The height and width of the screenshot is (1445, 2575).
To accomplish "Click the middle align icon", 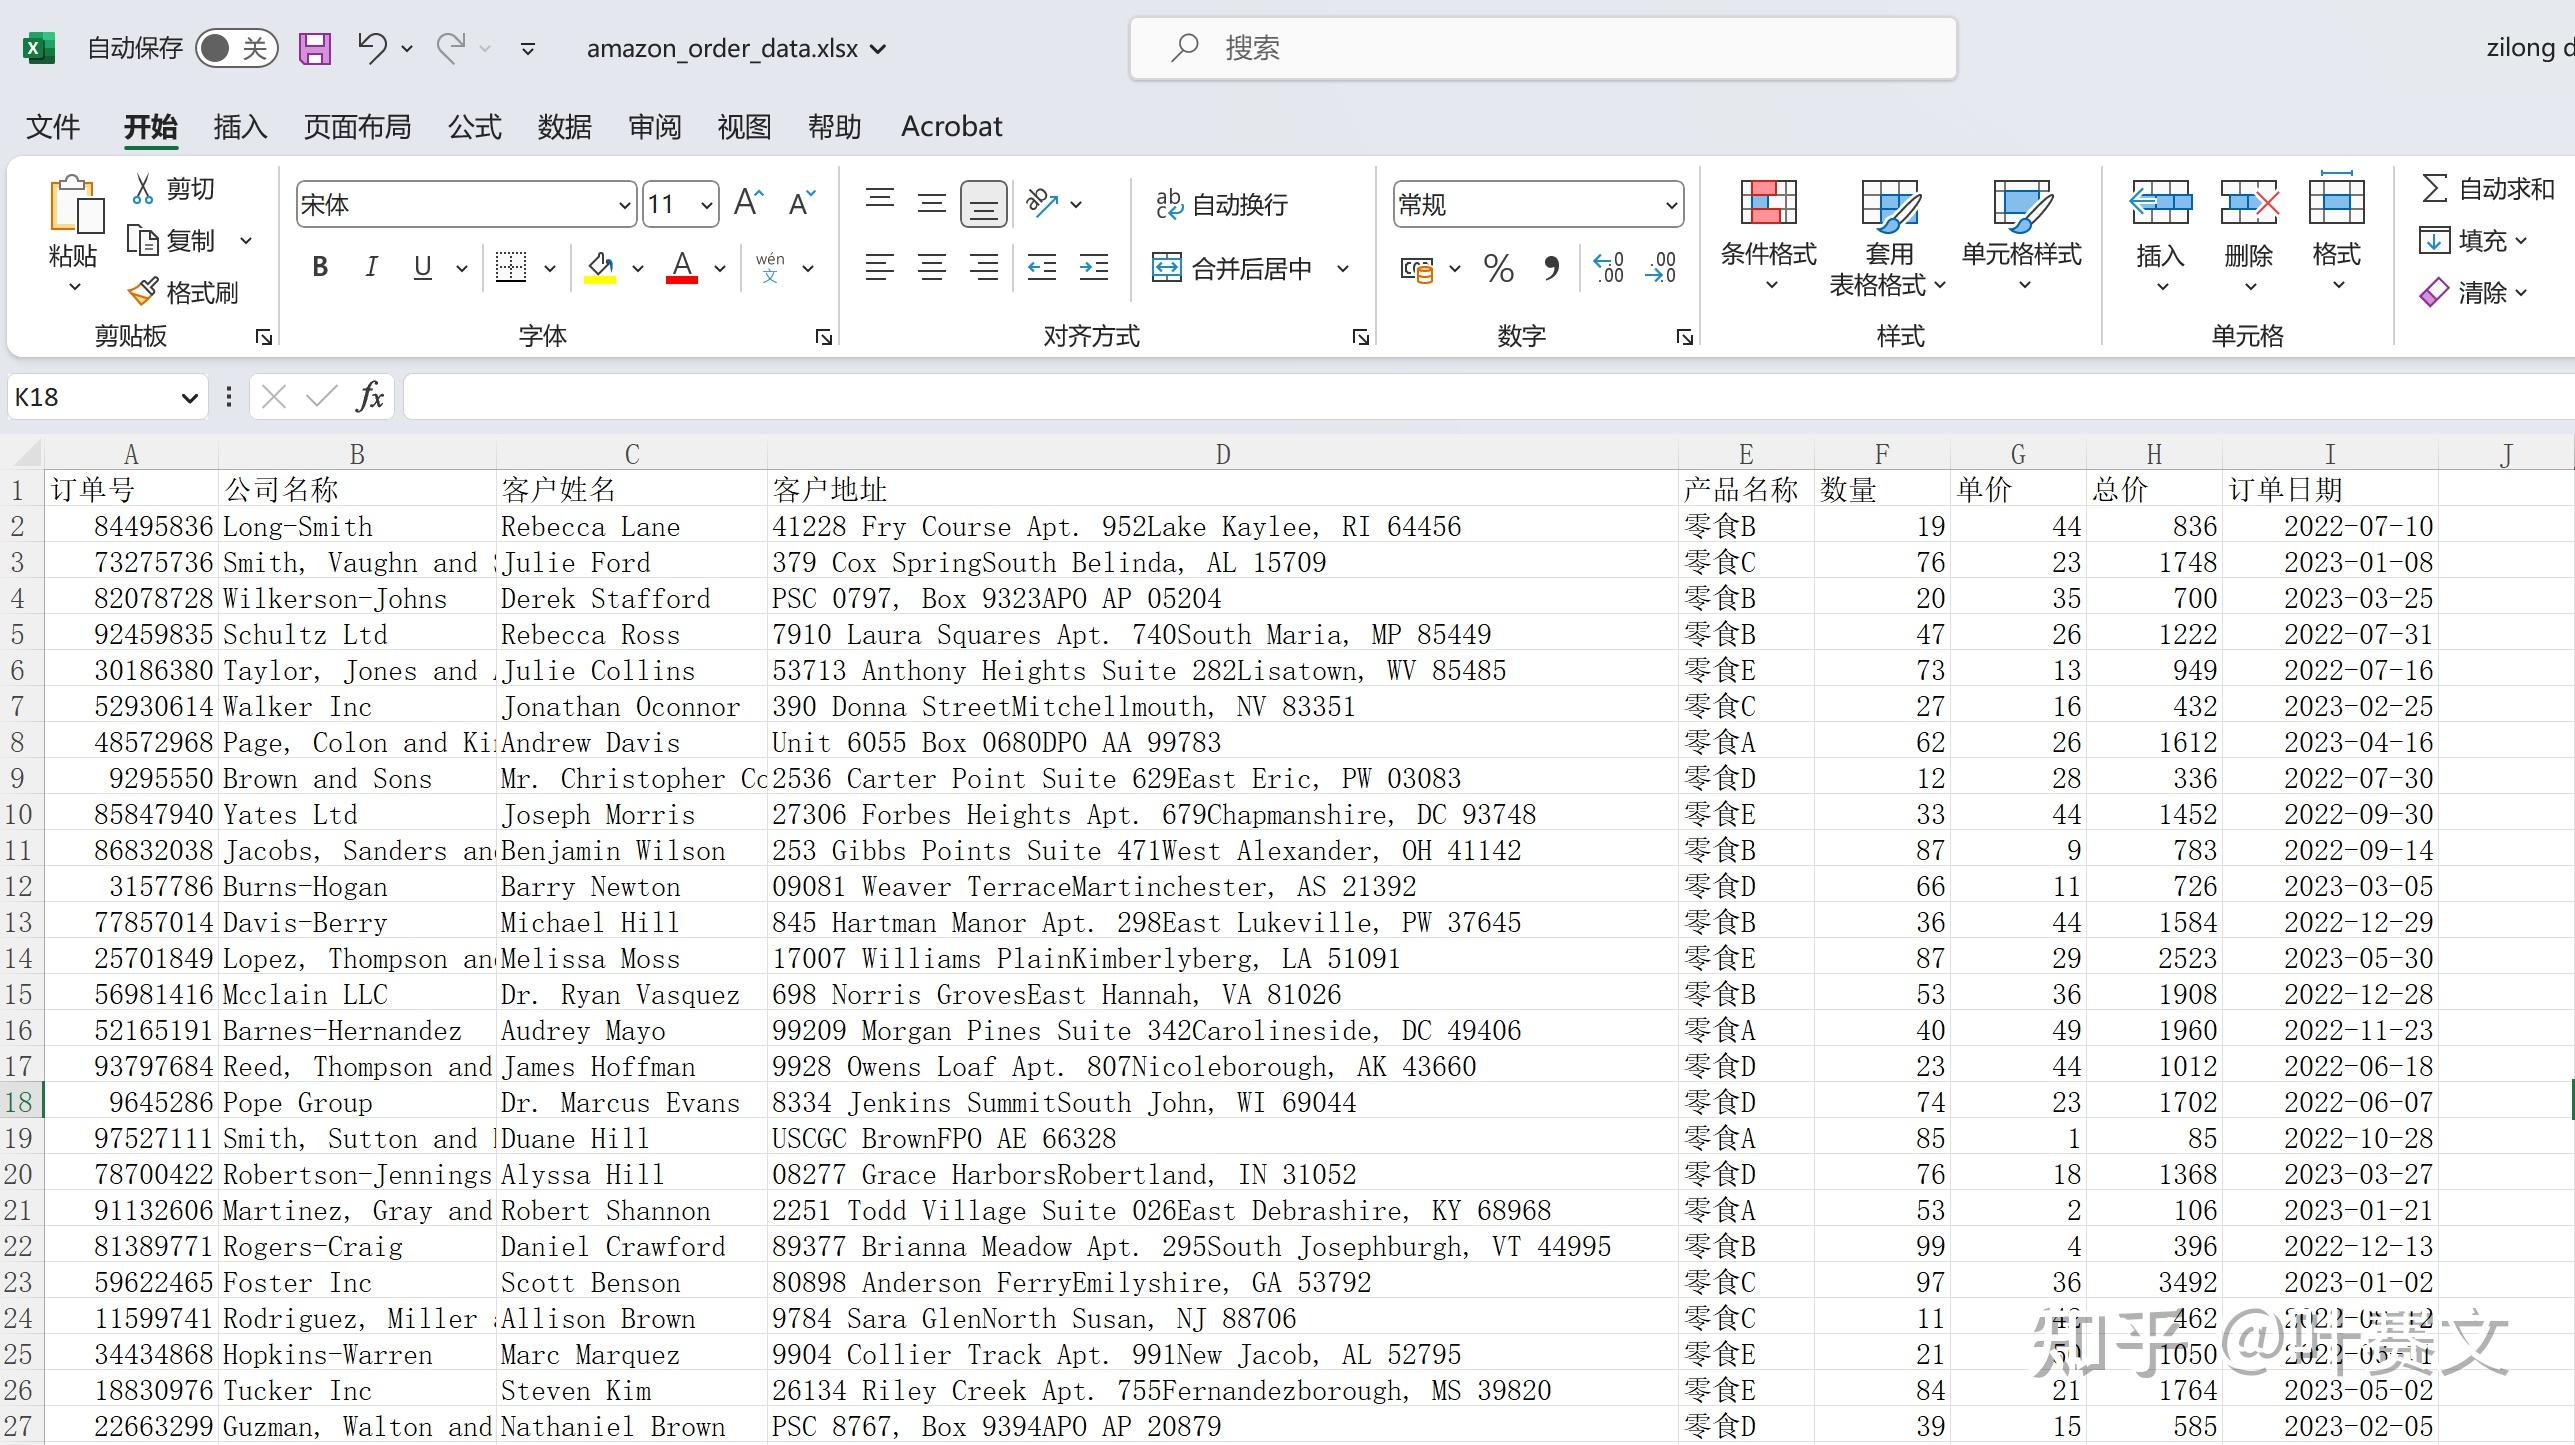I will (x=932, y=204).
